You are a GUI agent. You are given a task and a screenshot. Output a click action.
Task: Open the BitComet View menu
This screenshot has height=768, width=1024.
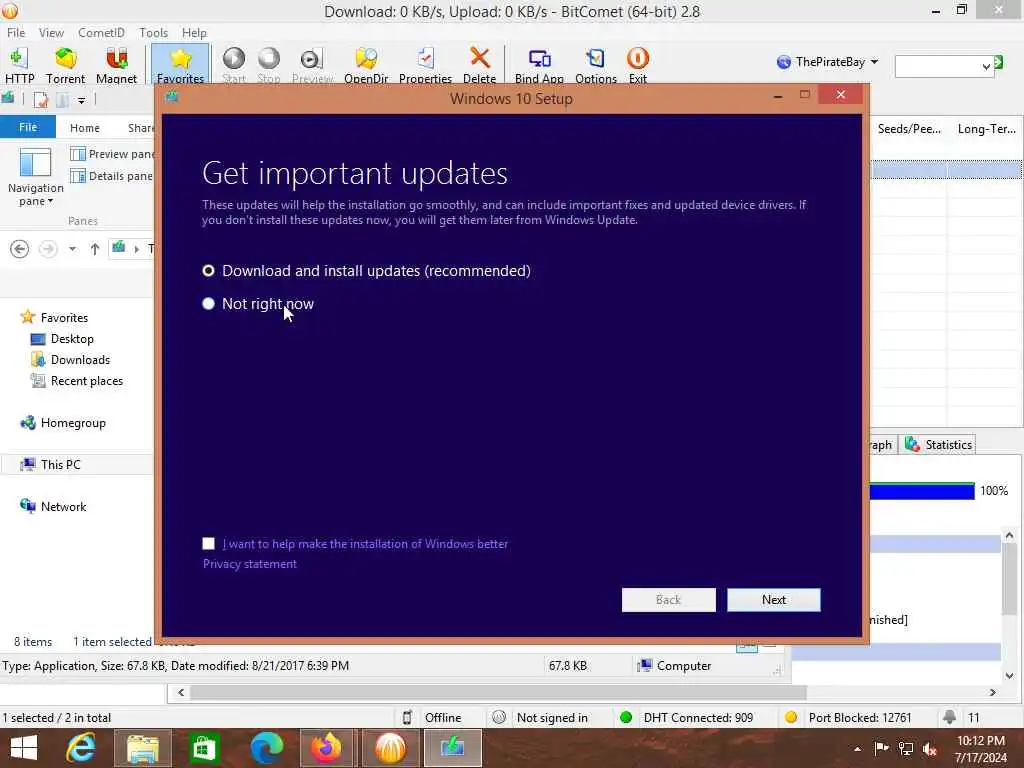pyautogui.click(x=51, y=33)
